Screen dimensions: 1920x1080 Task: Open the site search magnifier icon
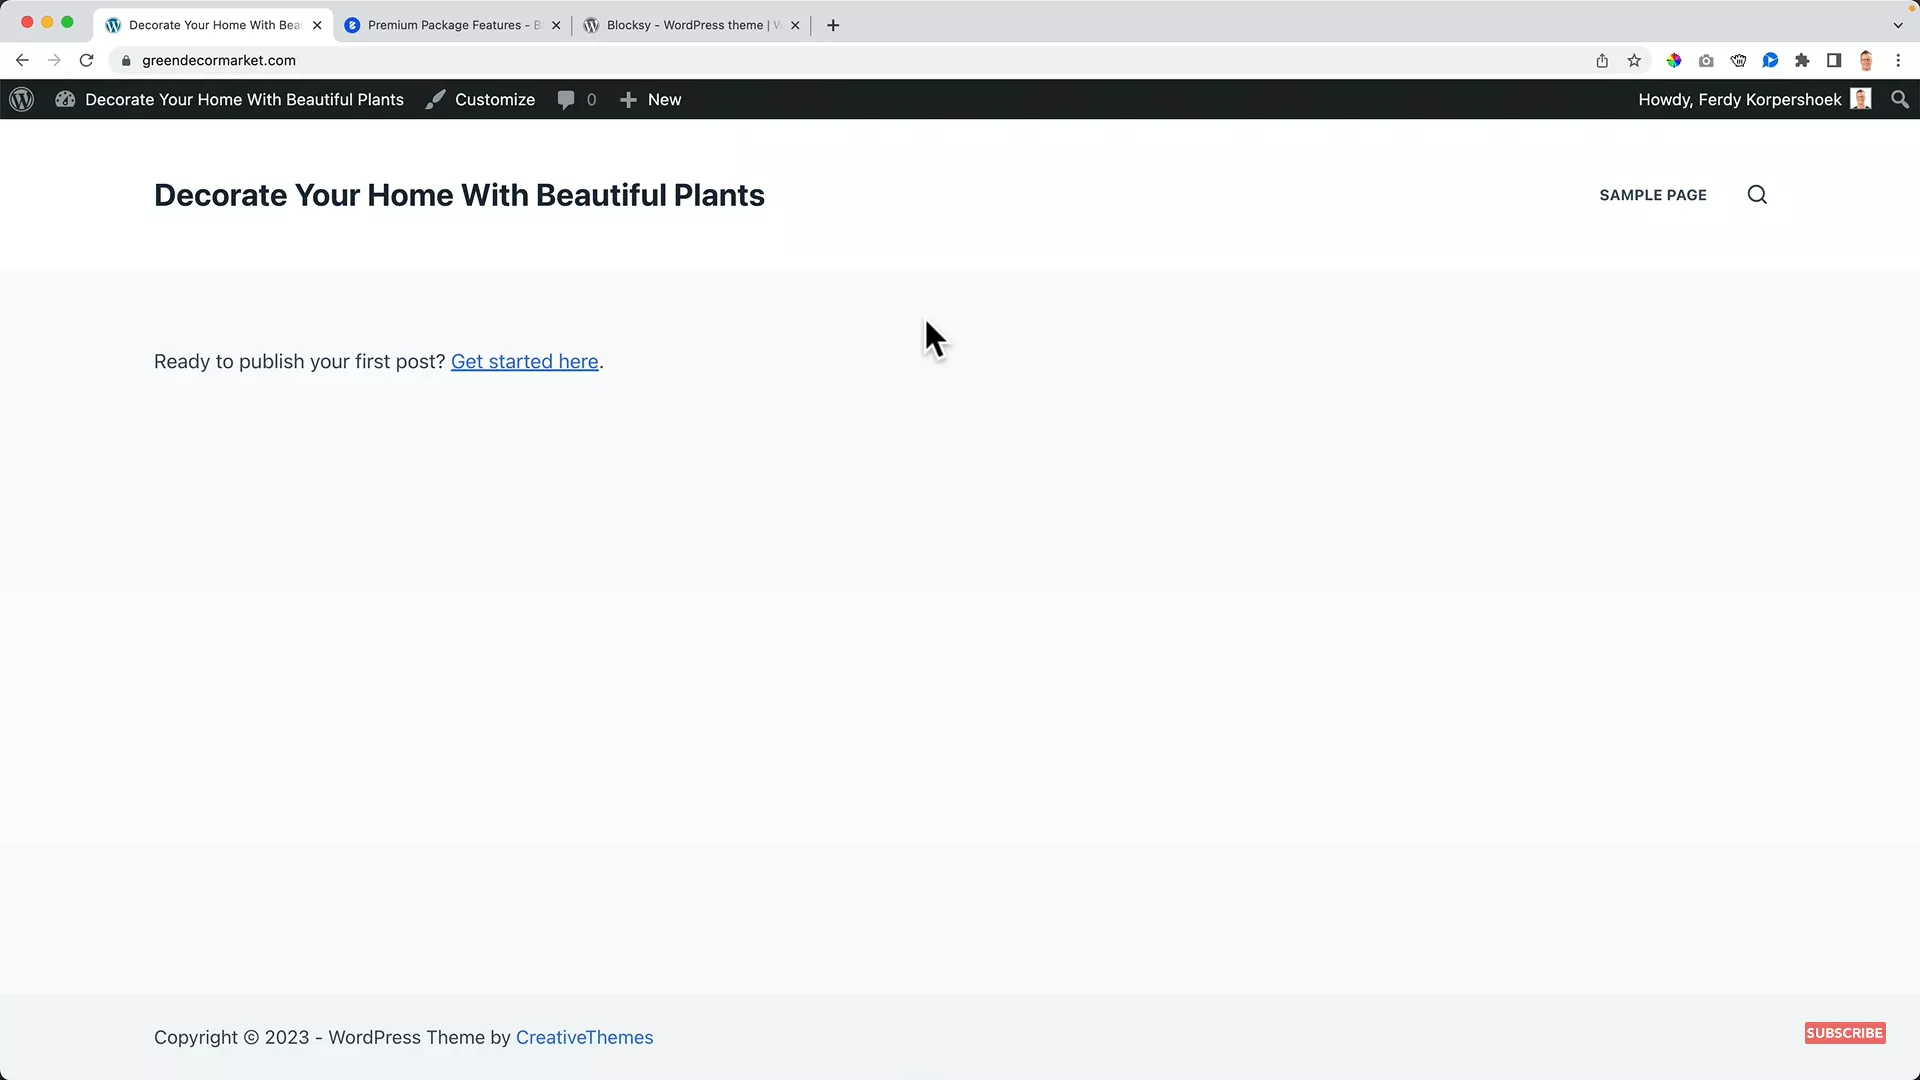click(x=1757, y=194)
